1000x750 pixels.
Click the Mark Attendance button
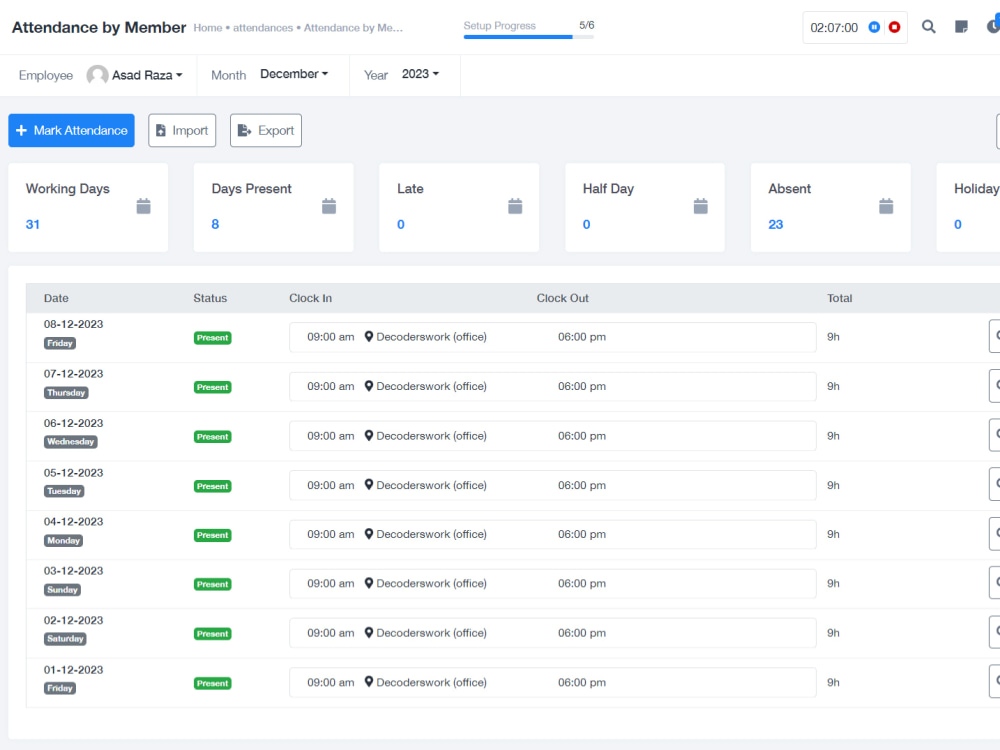click(71, 130)
